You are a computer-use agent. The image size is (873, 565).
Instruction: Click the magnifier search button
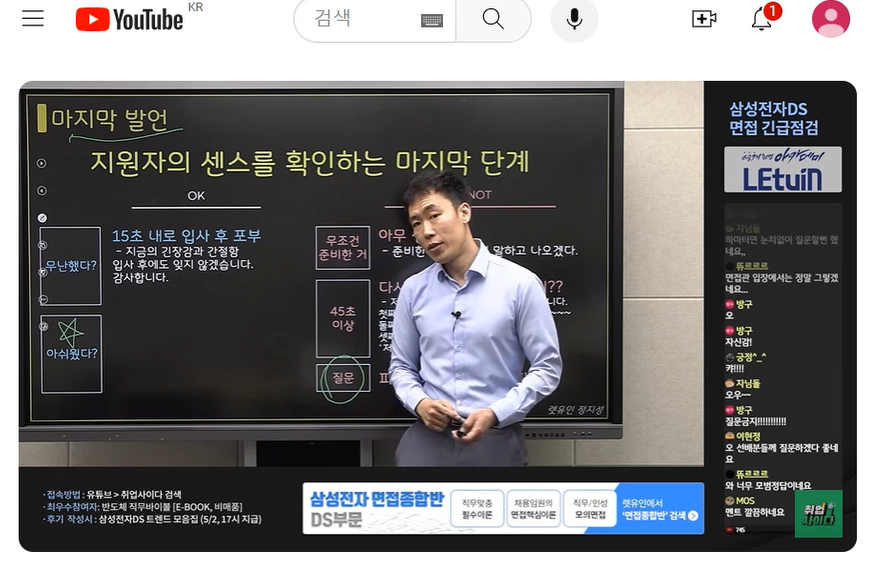coord(493,19)
